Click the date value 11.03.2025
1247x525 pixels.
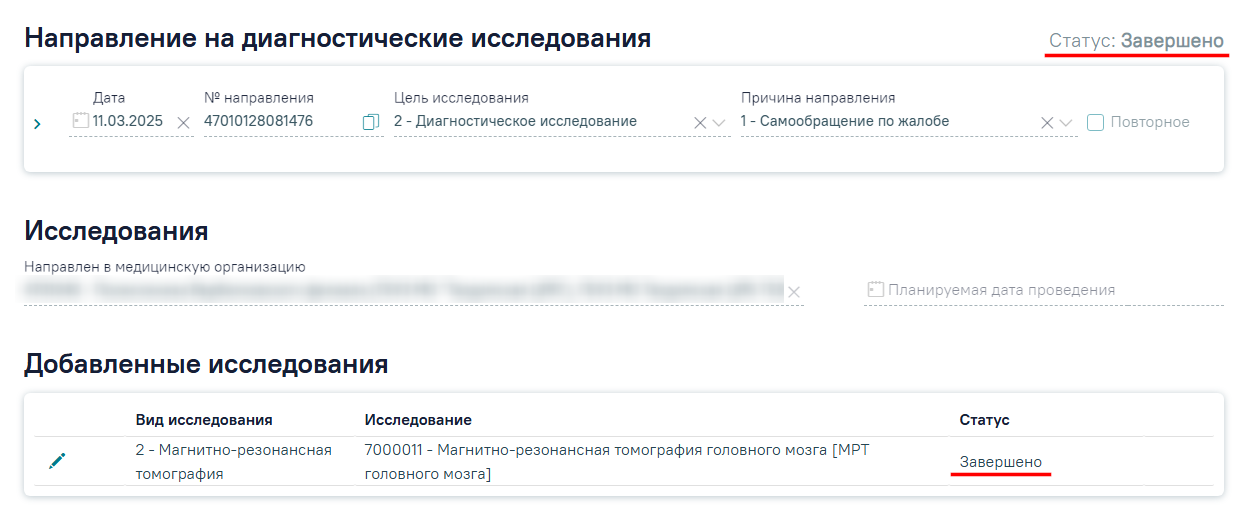pos(128,121)
